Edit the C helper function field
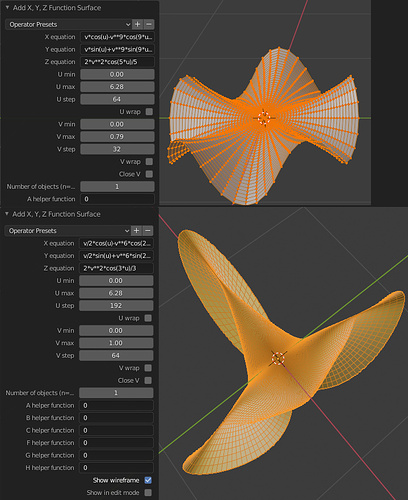The height and width of the screenshot is (500, 408). tap(116, 430)
